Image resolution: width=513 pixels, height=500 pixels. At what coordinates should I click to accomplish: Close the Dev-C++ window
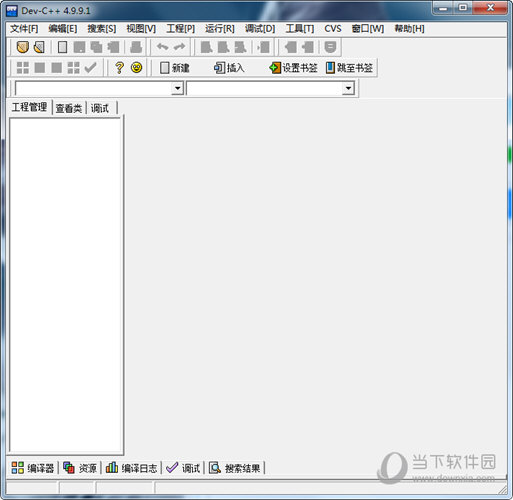tap(490, 8)
